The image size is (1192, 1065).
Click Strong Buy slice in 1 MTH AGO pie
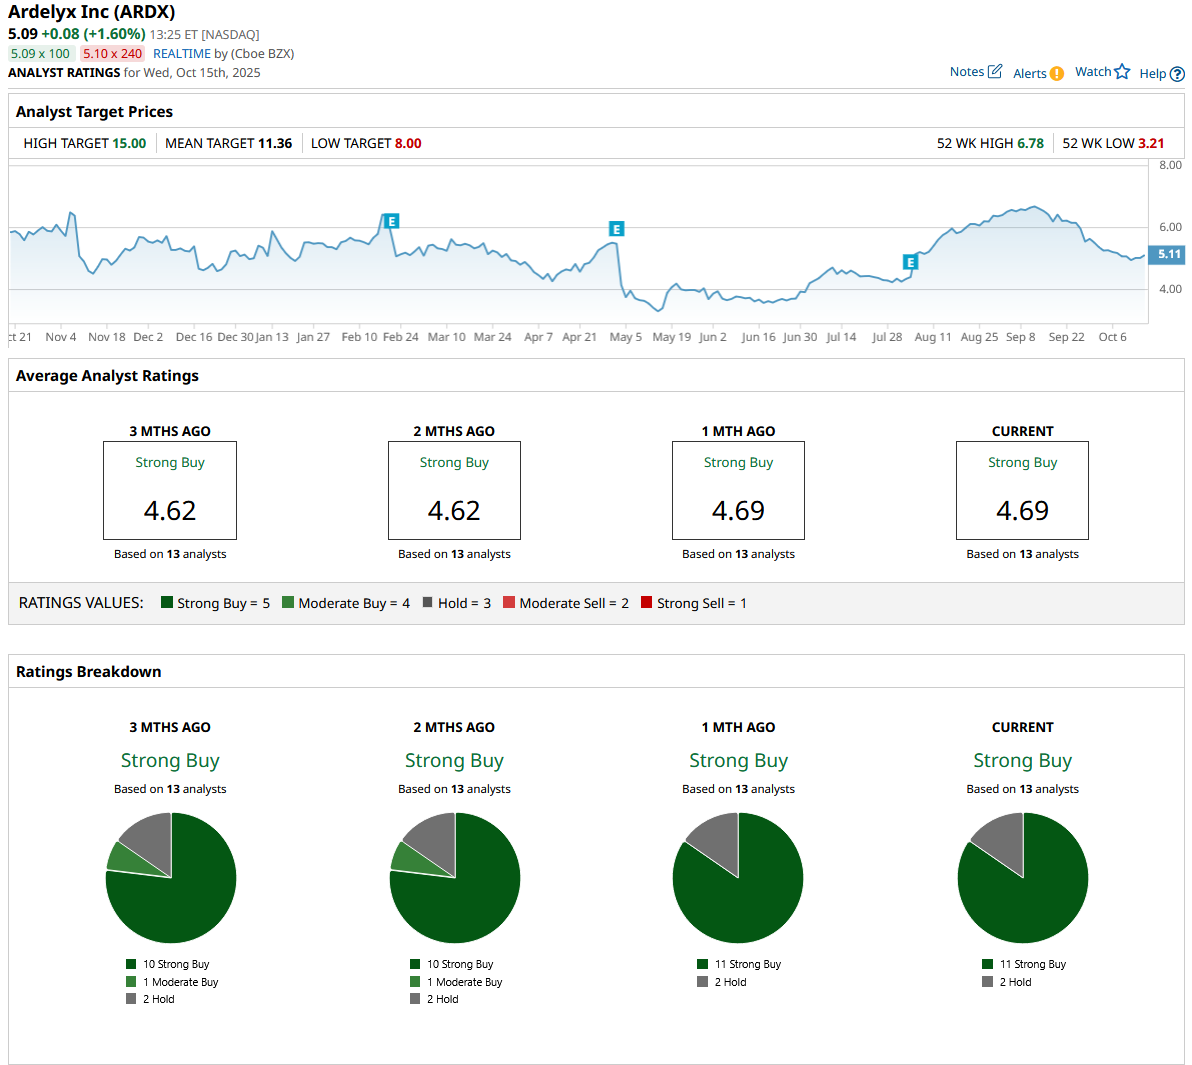[x=745, y=895]
